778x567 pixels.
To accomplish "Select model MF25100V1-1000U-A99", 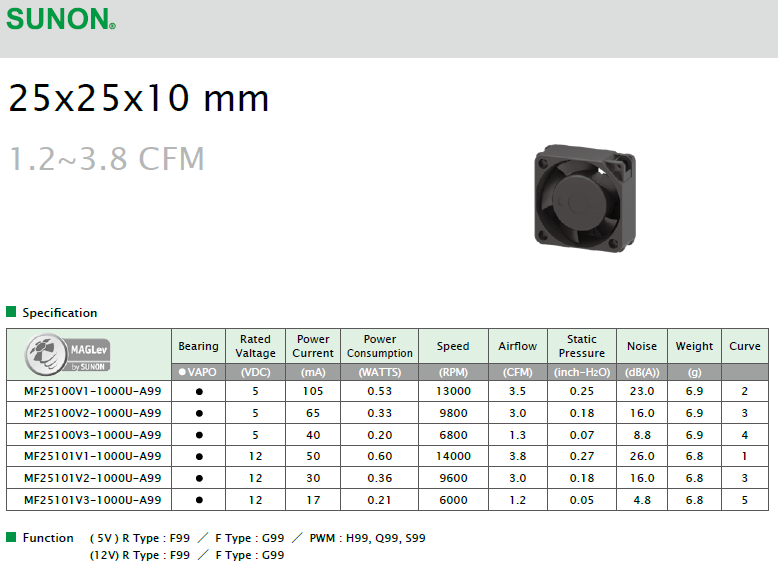I will [92, 391].
